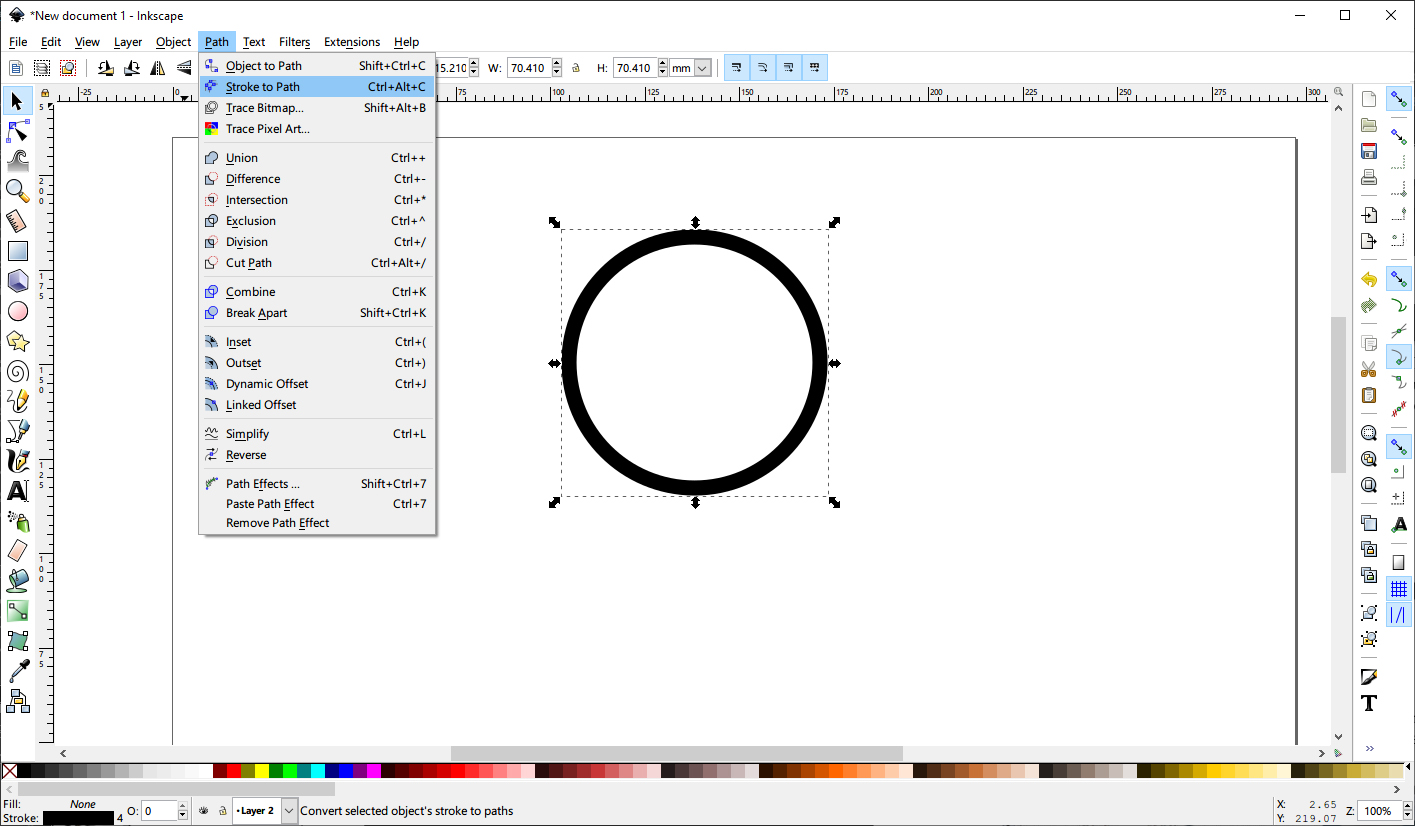Viewport: 1415px width, 826px height.
Task: Select the Pencil freehand tool
Action: tap(17, 401)
